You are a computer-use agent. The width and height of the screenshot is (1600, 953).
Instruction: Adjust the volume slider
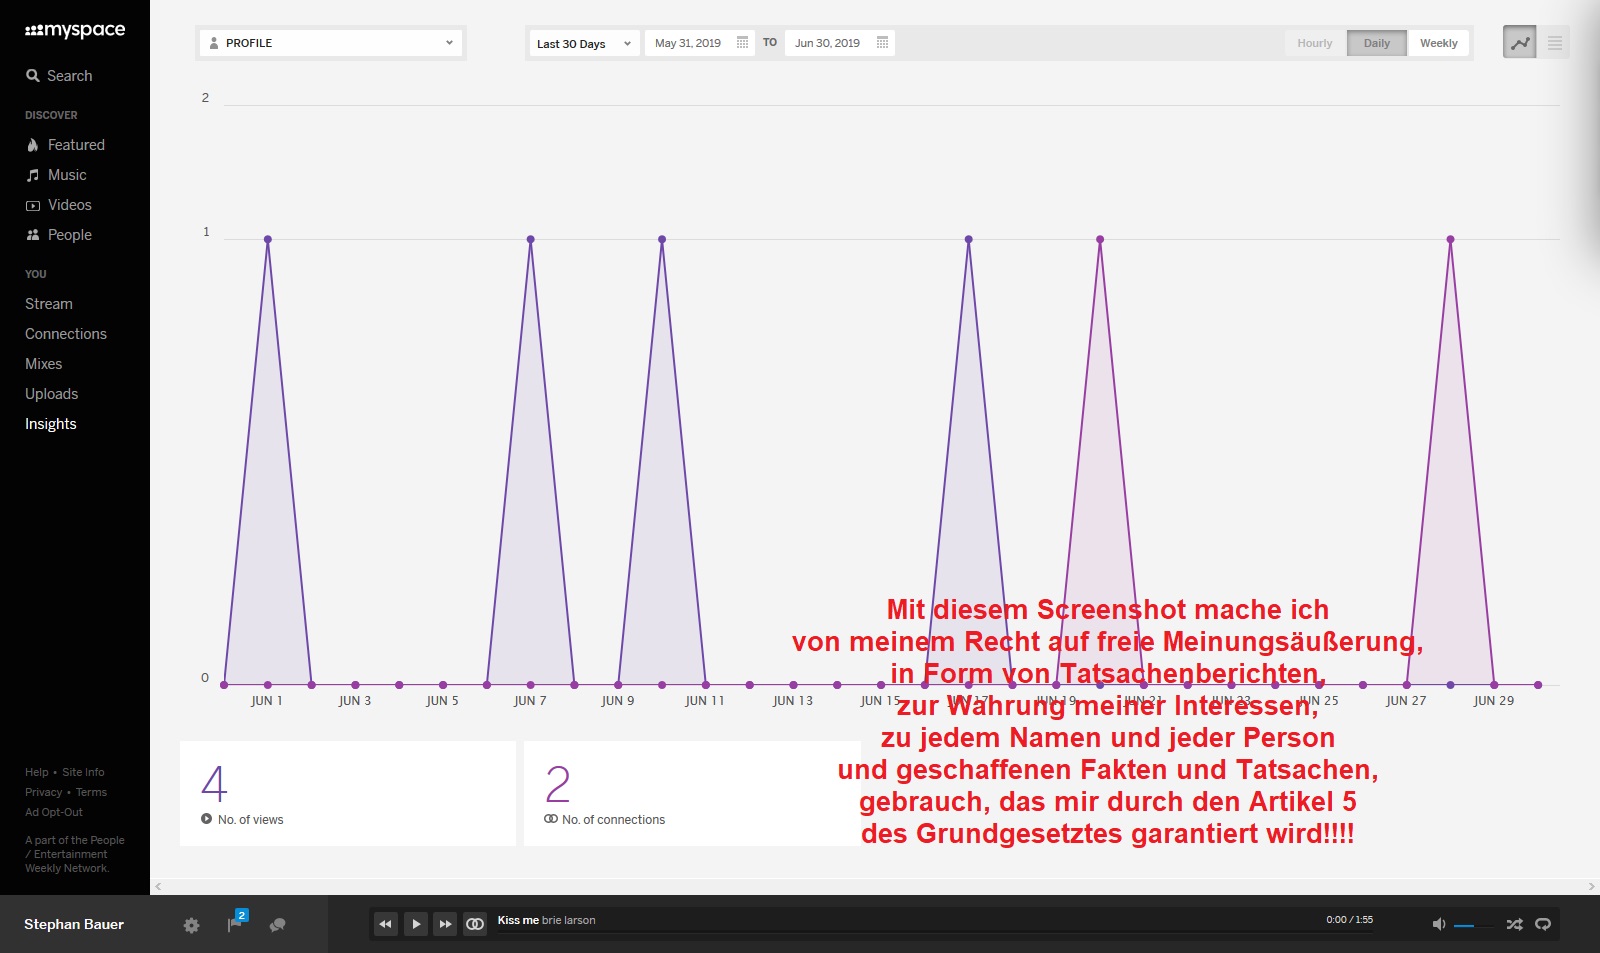[1473, 926]
